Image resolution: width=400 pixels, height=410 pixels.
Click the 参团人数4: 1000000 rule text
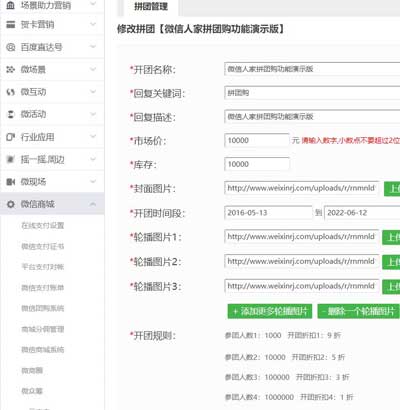point(259,397)
